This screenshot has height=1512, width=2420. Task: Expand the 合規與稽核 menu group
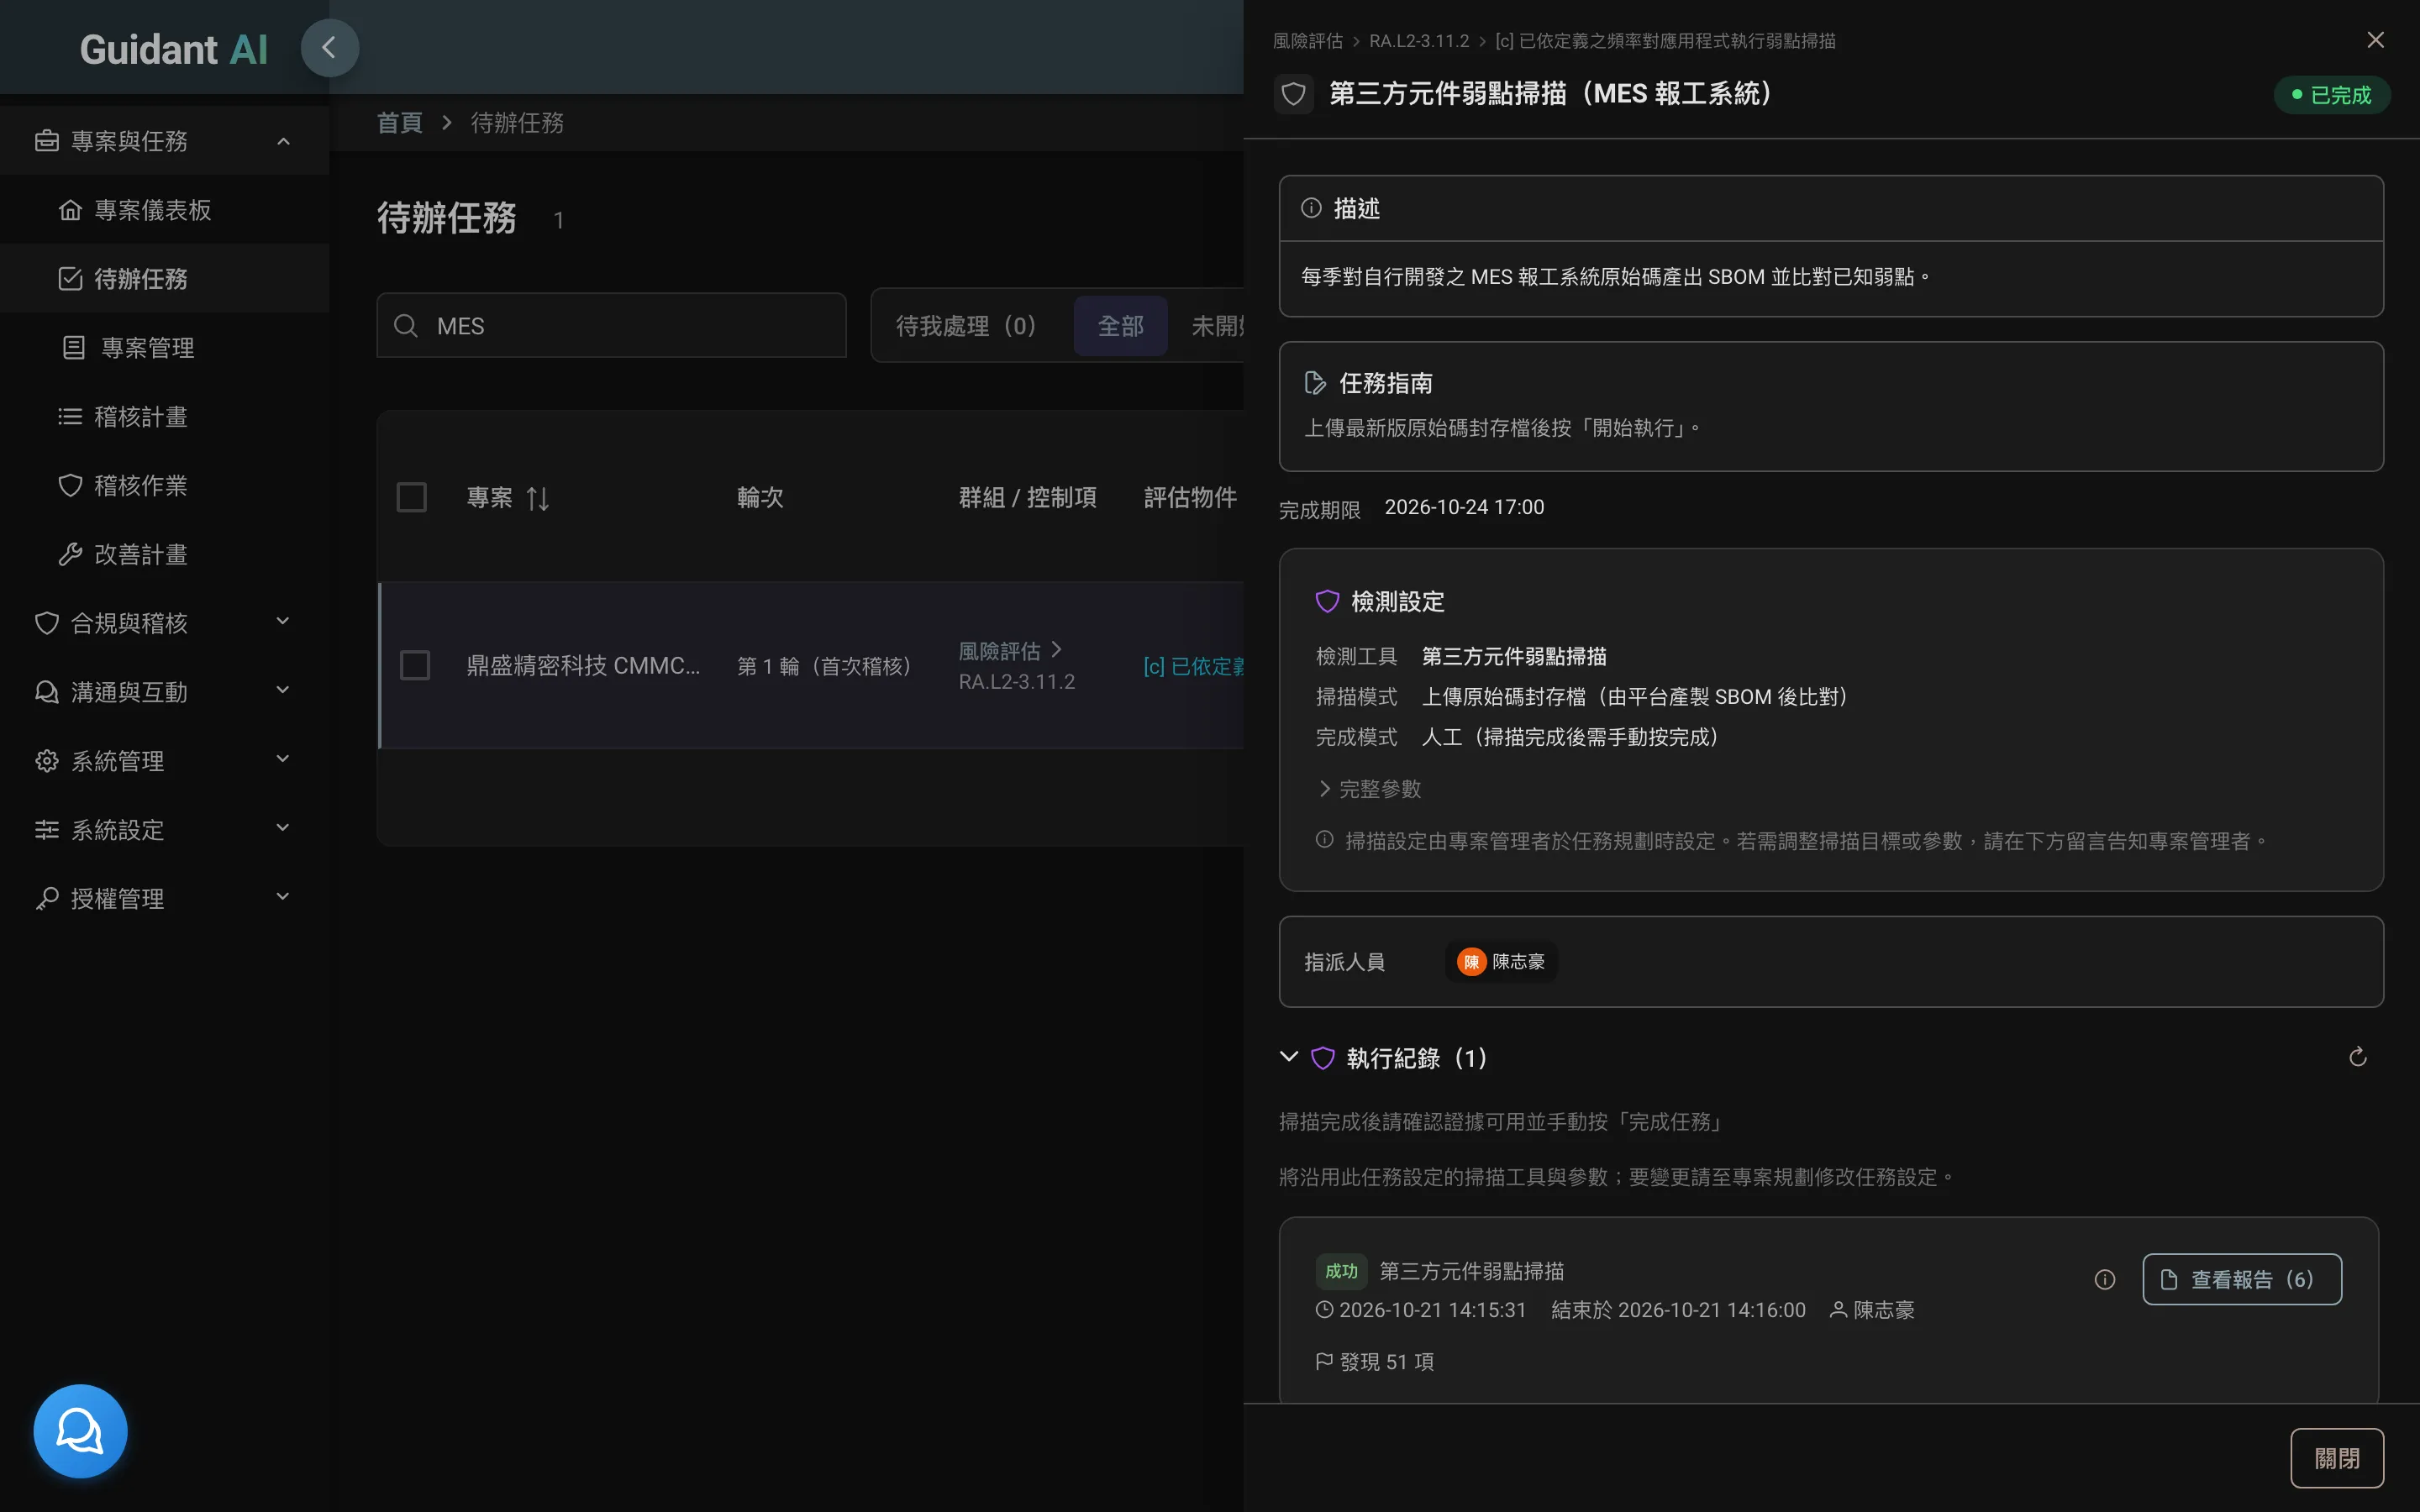point(283,622)
